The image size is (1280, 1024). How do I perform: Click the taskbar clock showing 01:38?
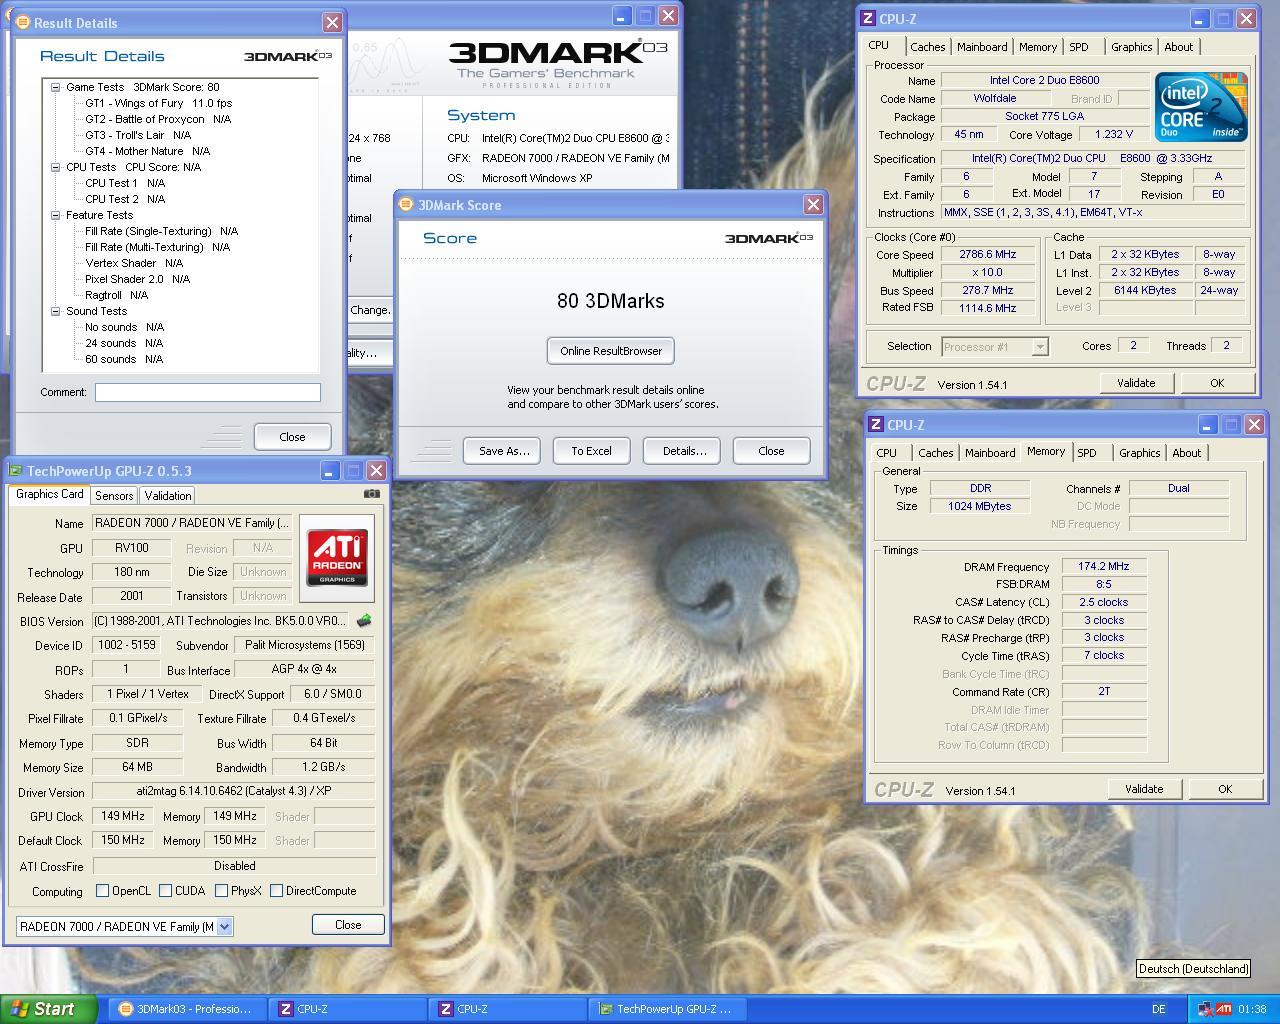coord(1252,1009)
